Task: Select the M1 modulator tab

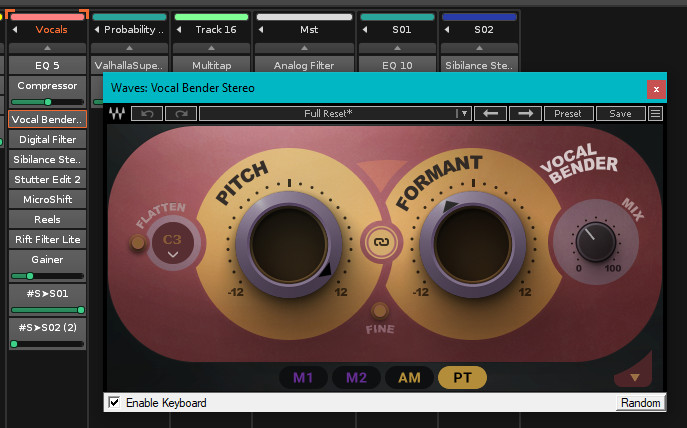Action: click(303, 377)
